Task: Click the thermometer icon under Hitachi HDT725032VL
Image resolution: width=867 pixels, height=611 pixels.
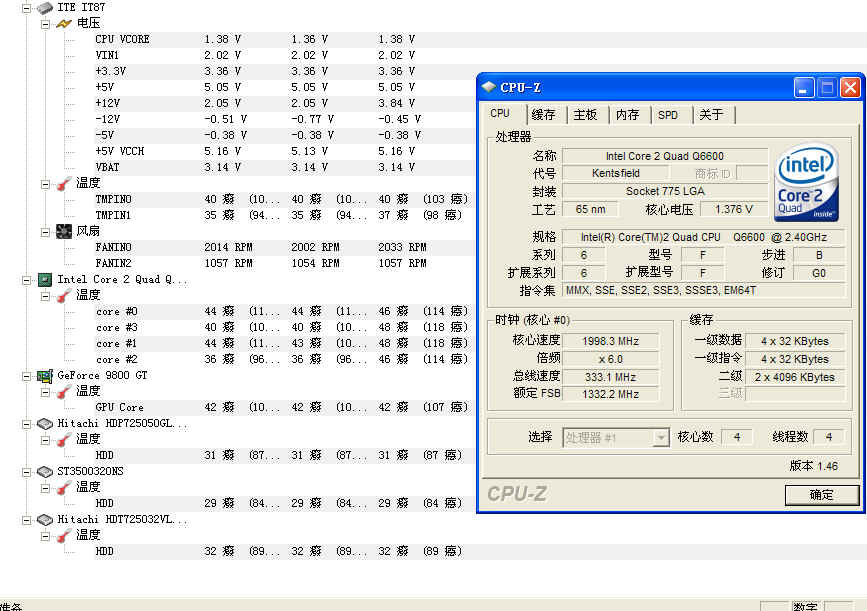Action: (64, 536)
